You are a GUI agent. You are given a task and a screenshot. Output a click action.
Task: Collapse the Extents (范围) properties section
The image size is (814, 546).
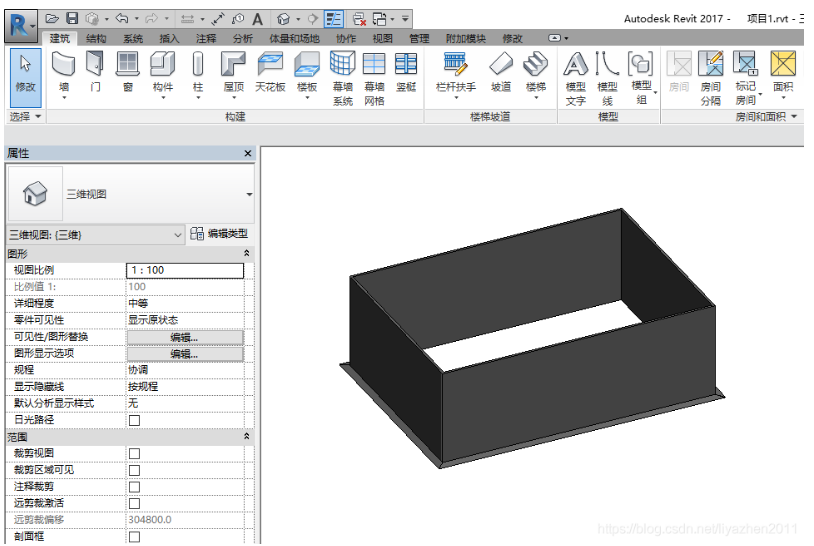(247, 436)
